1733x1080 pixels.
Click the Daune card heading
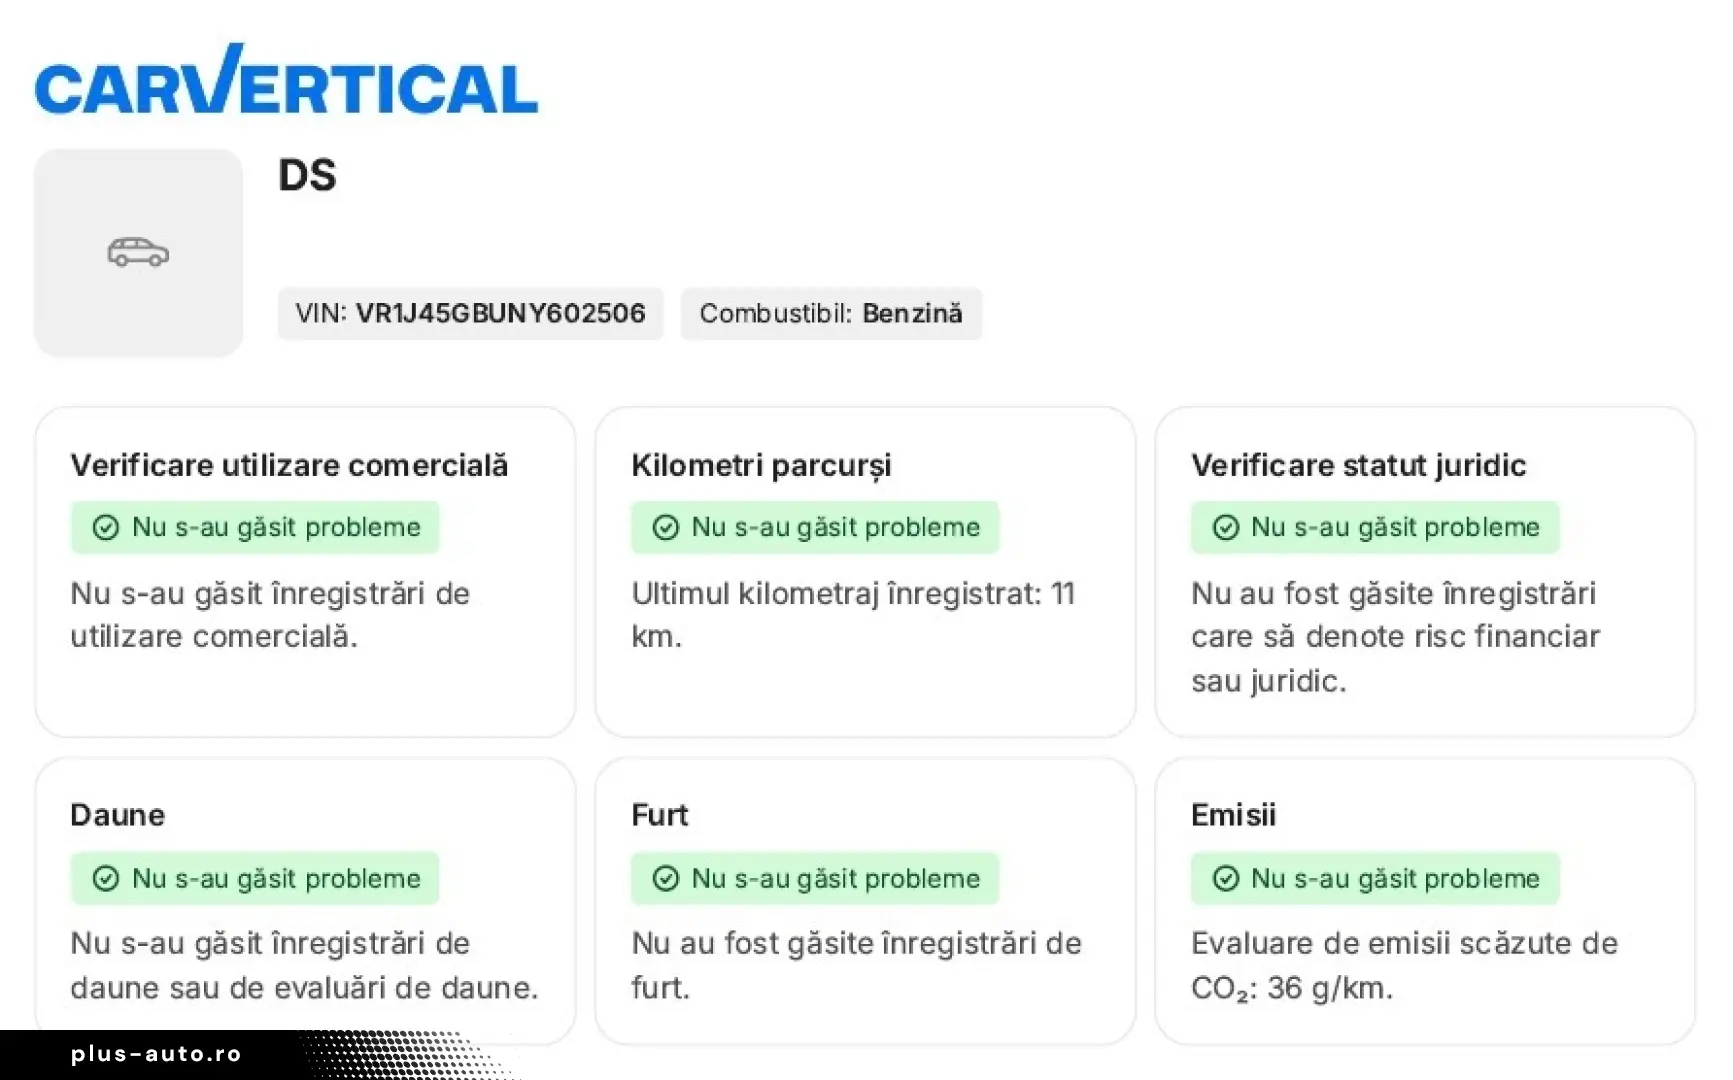click(117, 816)
